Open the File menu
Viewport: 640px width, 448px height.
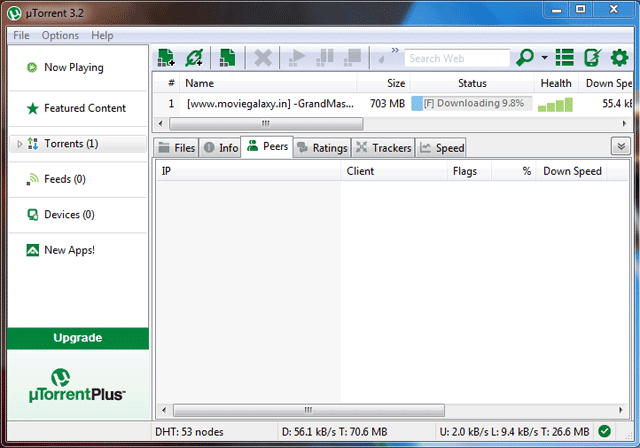click(x=21, y=35)
